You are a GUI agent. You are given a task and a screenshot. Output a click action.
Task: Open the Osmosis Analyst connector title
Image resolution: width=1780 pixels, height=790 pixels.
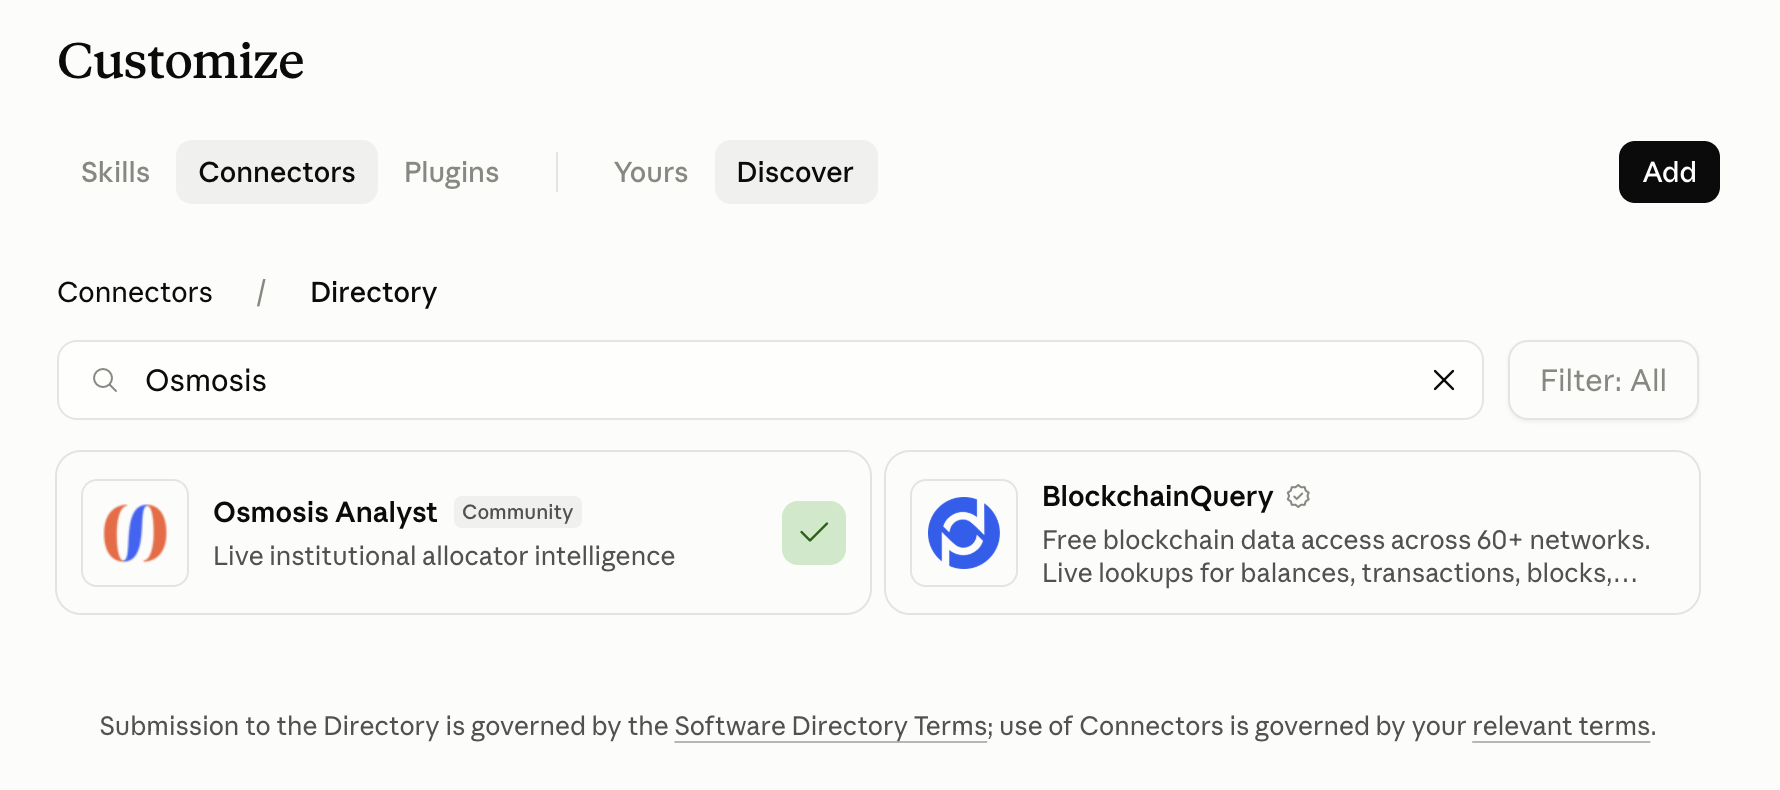point(325,512)
